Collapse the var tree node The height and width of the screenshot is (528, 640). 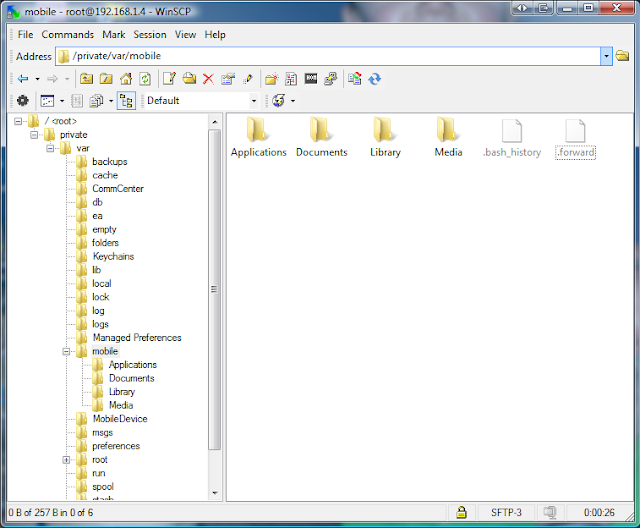(x=50, y=148)
